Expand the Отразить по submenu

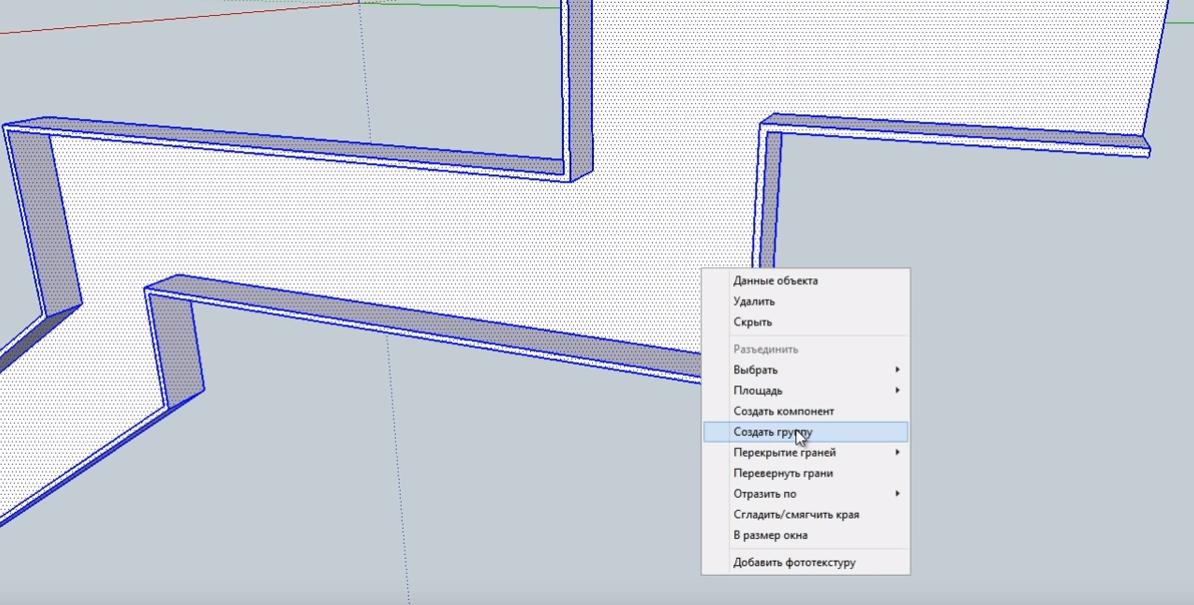pos(764,494)
